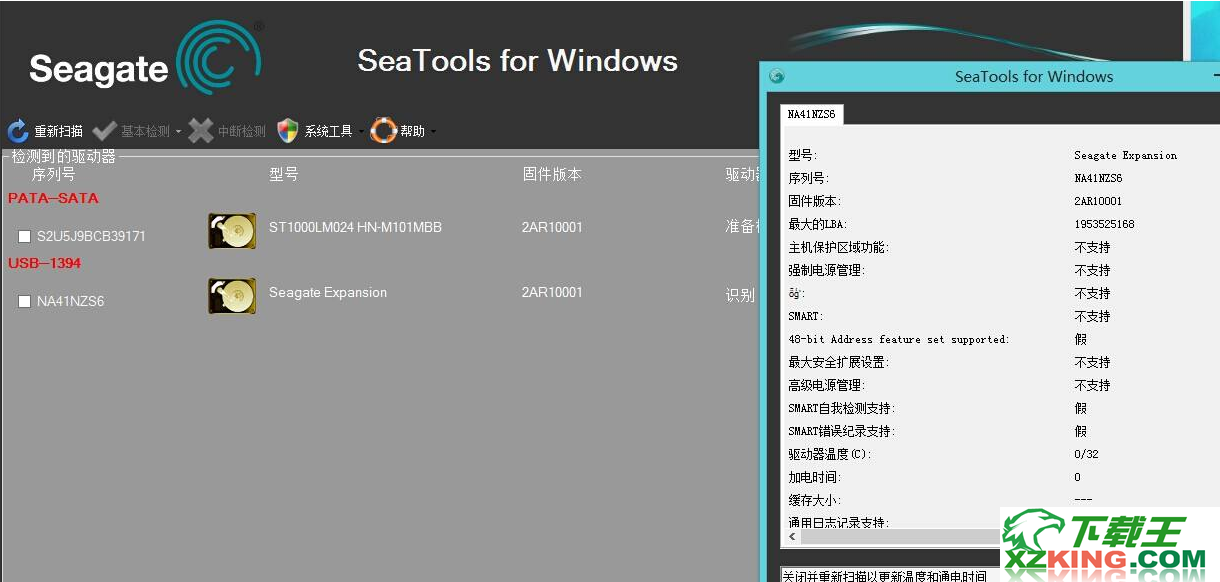Click the Seagate spiral logo
Image resolution: width=1220 pixels, height=582 pixels.
[219, 58]
